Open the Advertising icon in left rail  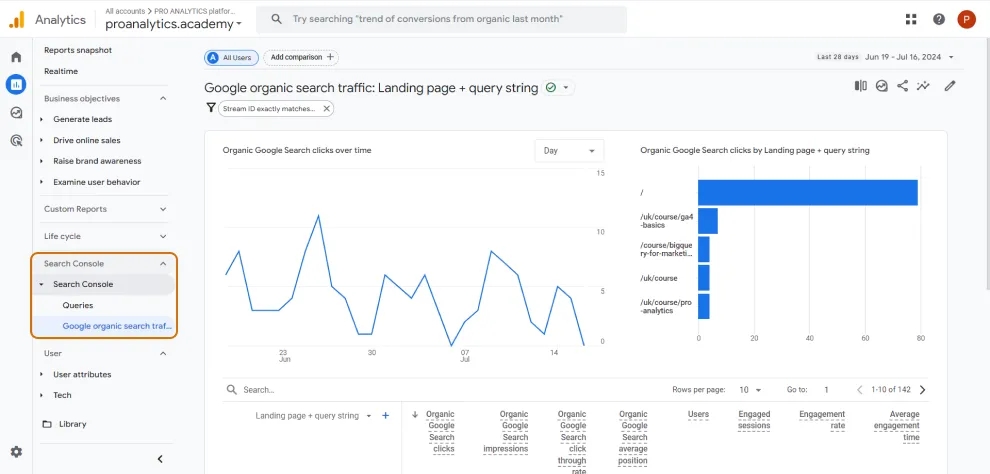(x=16, y=140)
